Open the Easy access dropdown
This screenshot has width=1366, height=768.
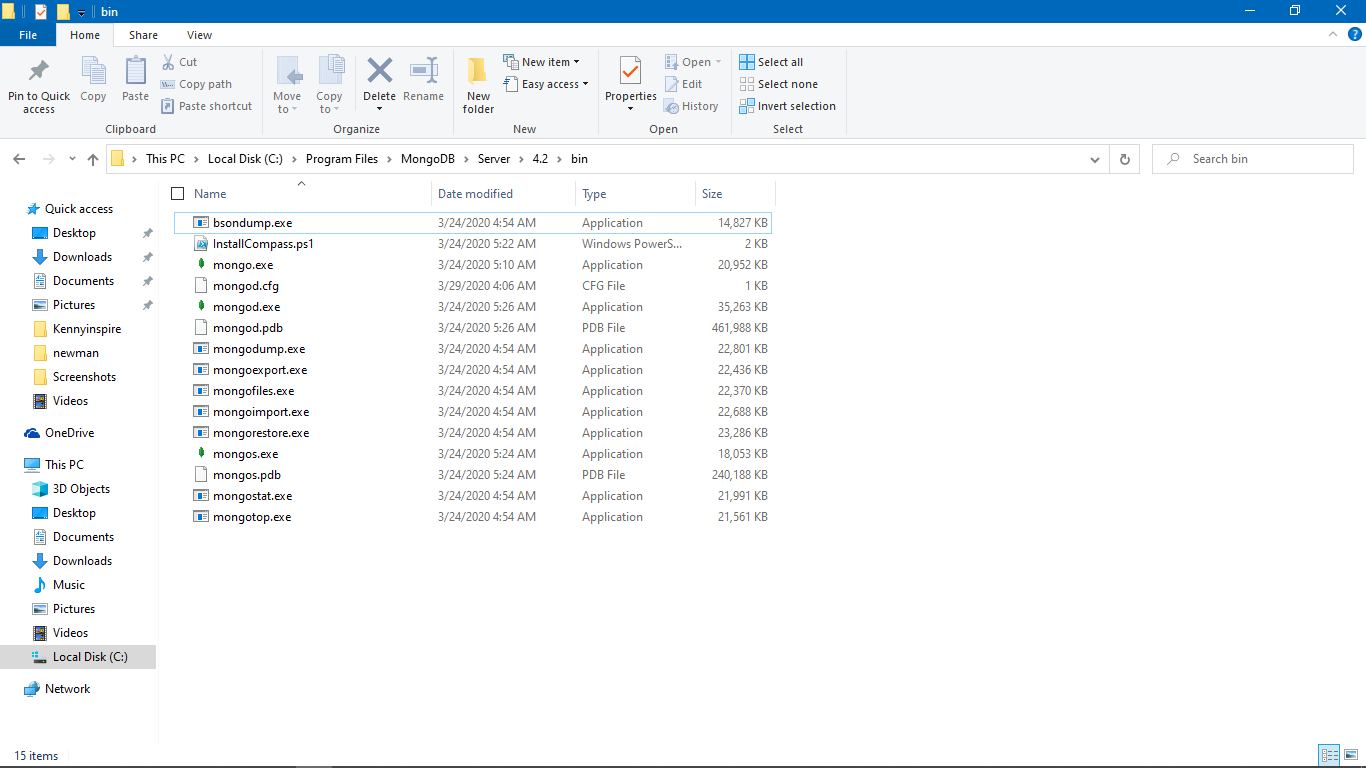(545, 84)
